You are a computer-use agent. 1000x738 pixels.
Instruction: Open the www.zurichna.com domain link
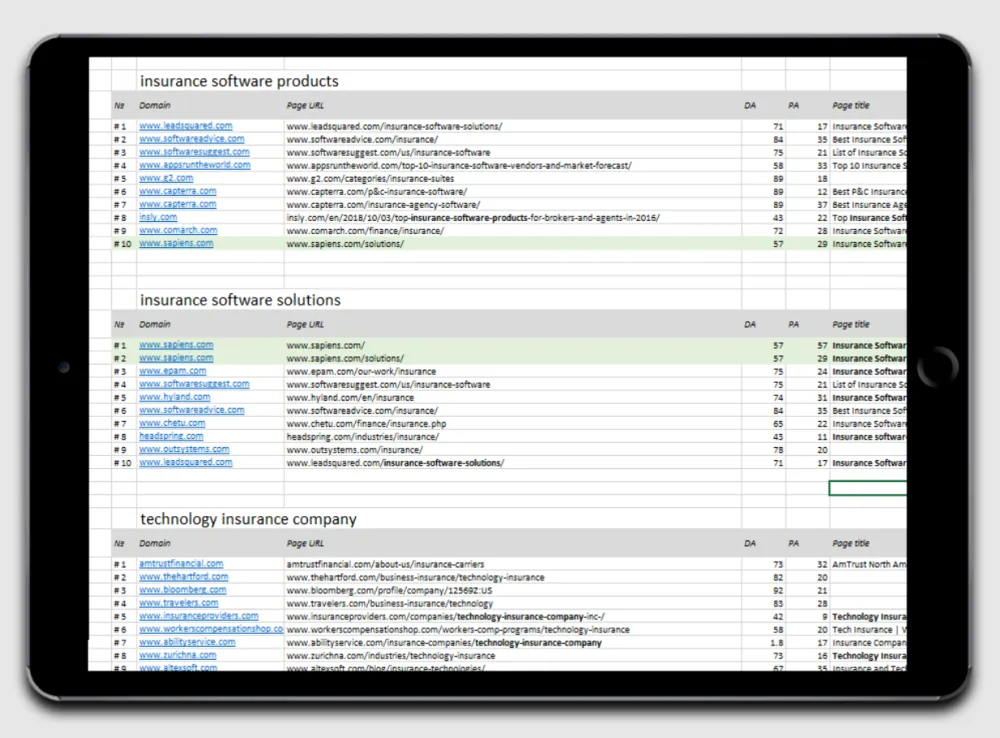(x=177, y=655)
